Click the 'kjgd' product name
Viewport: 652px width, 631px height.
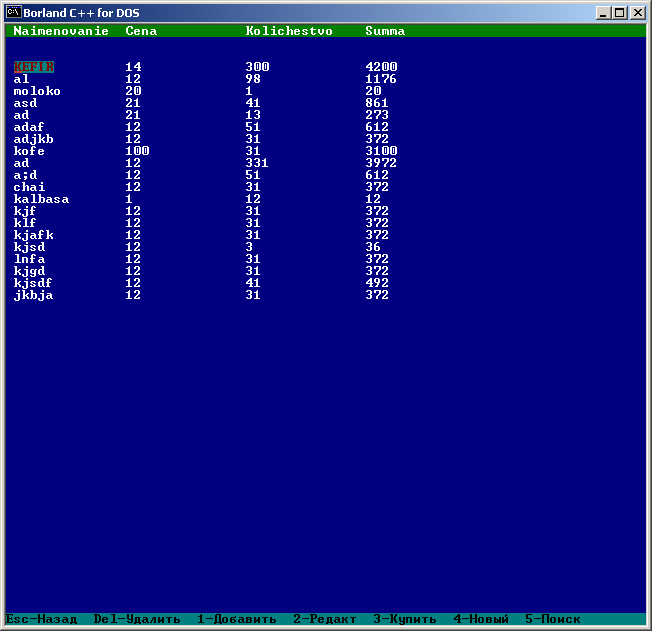click(x=29, y=271)
